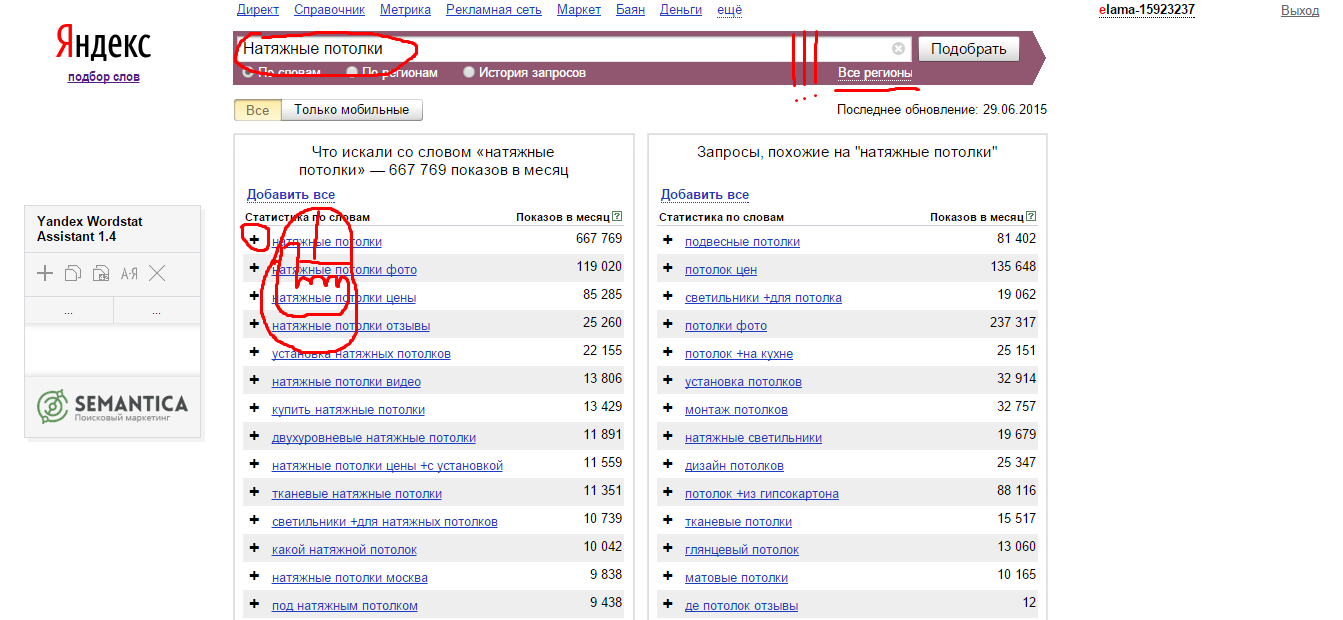Image resolution: width=1343 pixels, height=620 pixels.
Task: Switch to 'Только мобильные' tab
Action: 352,110
